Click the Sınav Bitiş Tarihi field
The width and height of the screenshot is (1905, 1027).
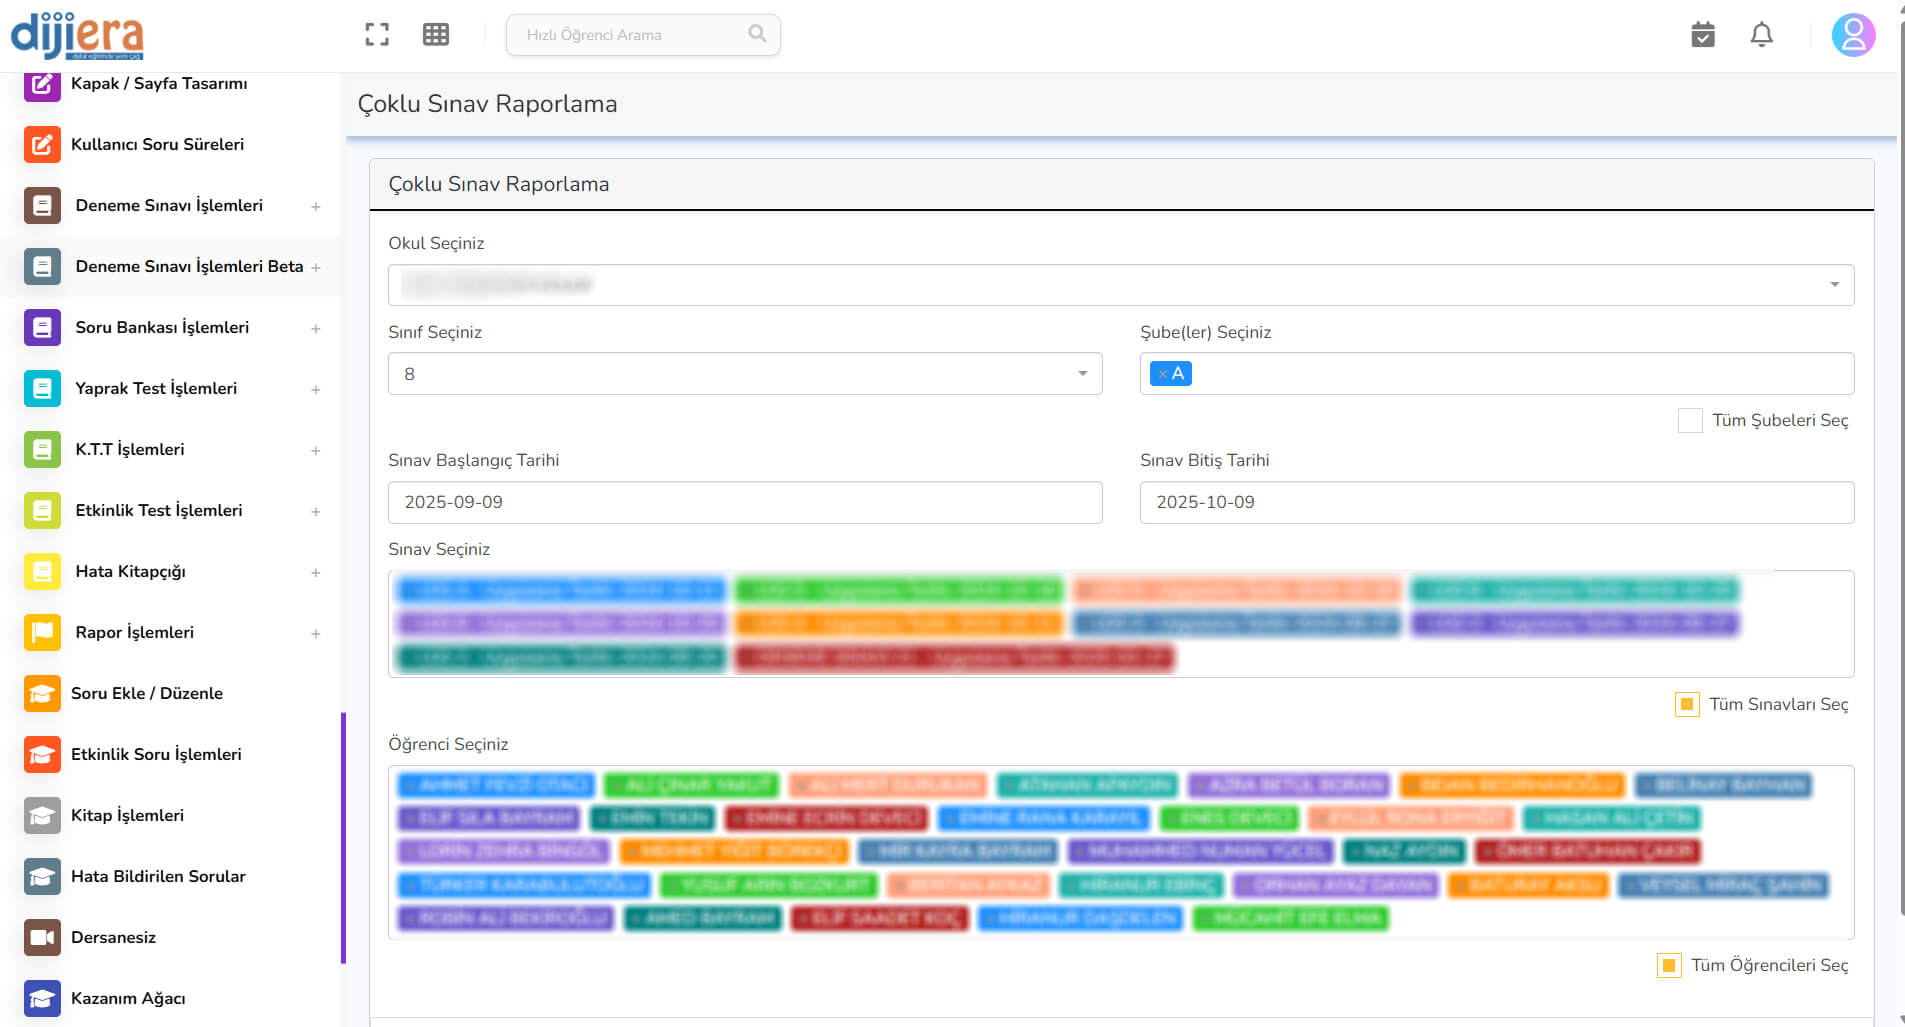pyautogui.click(x=1496, y=502)
